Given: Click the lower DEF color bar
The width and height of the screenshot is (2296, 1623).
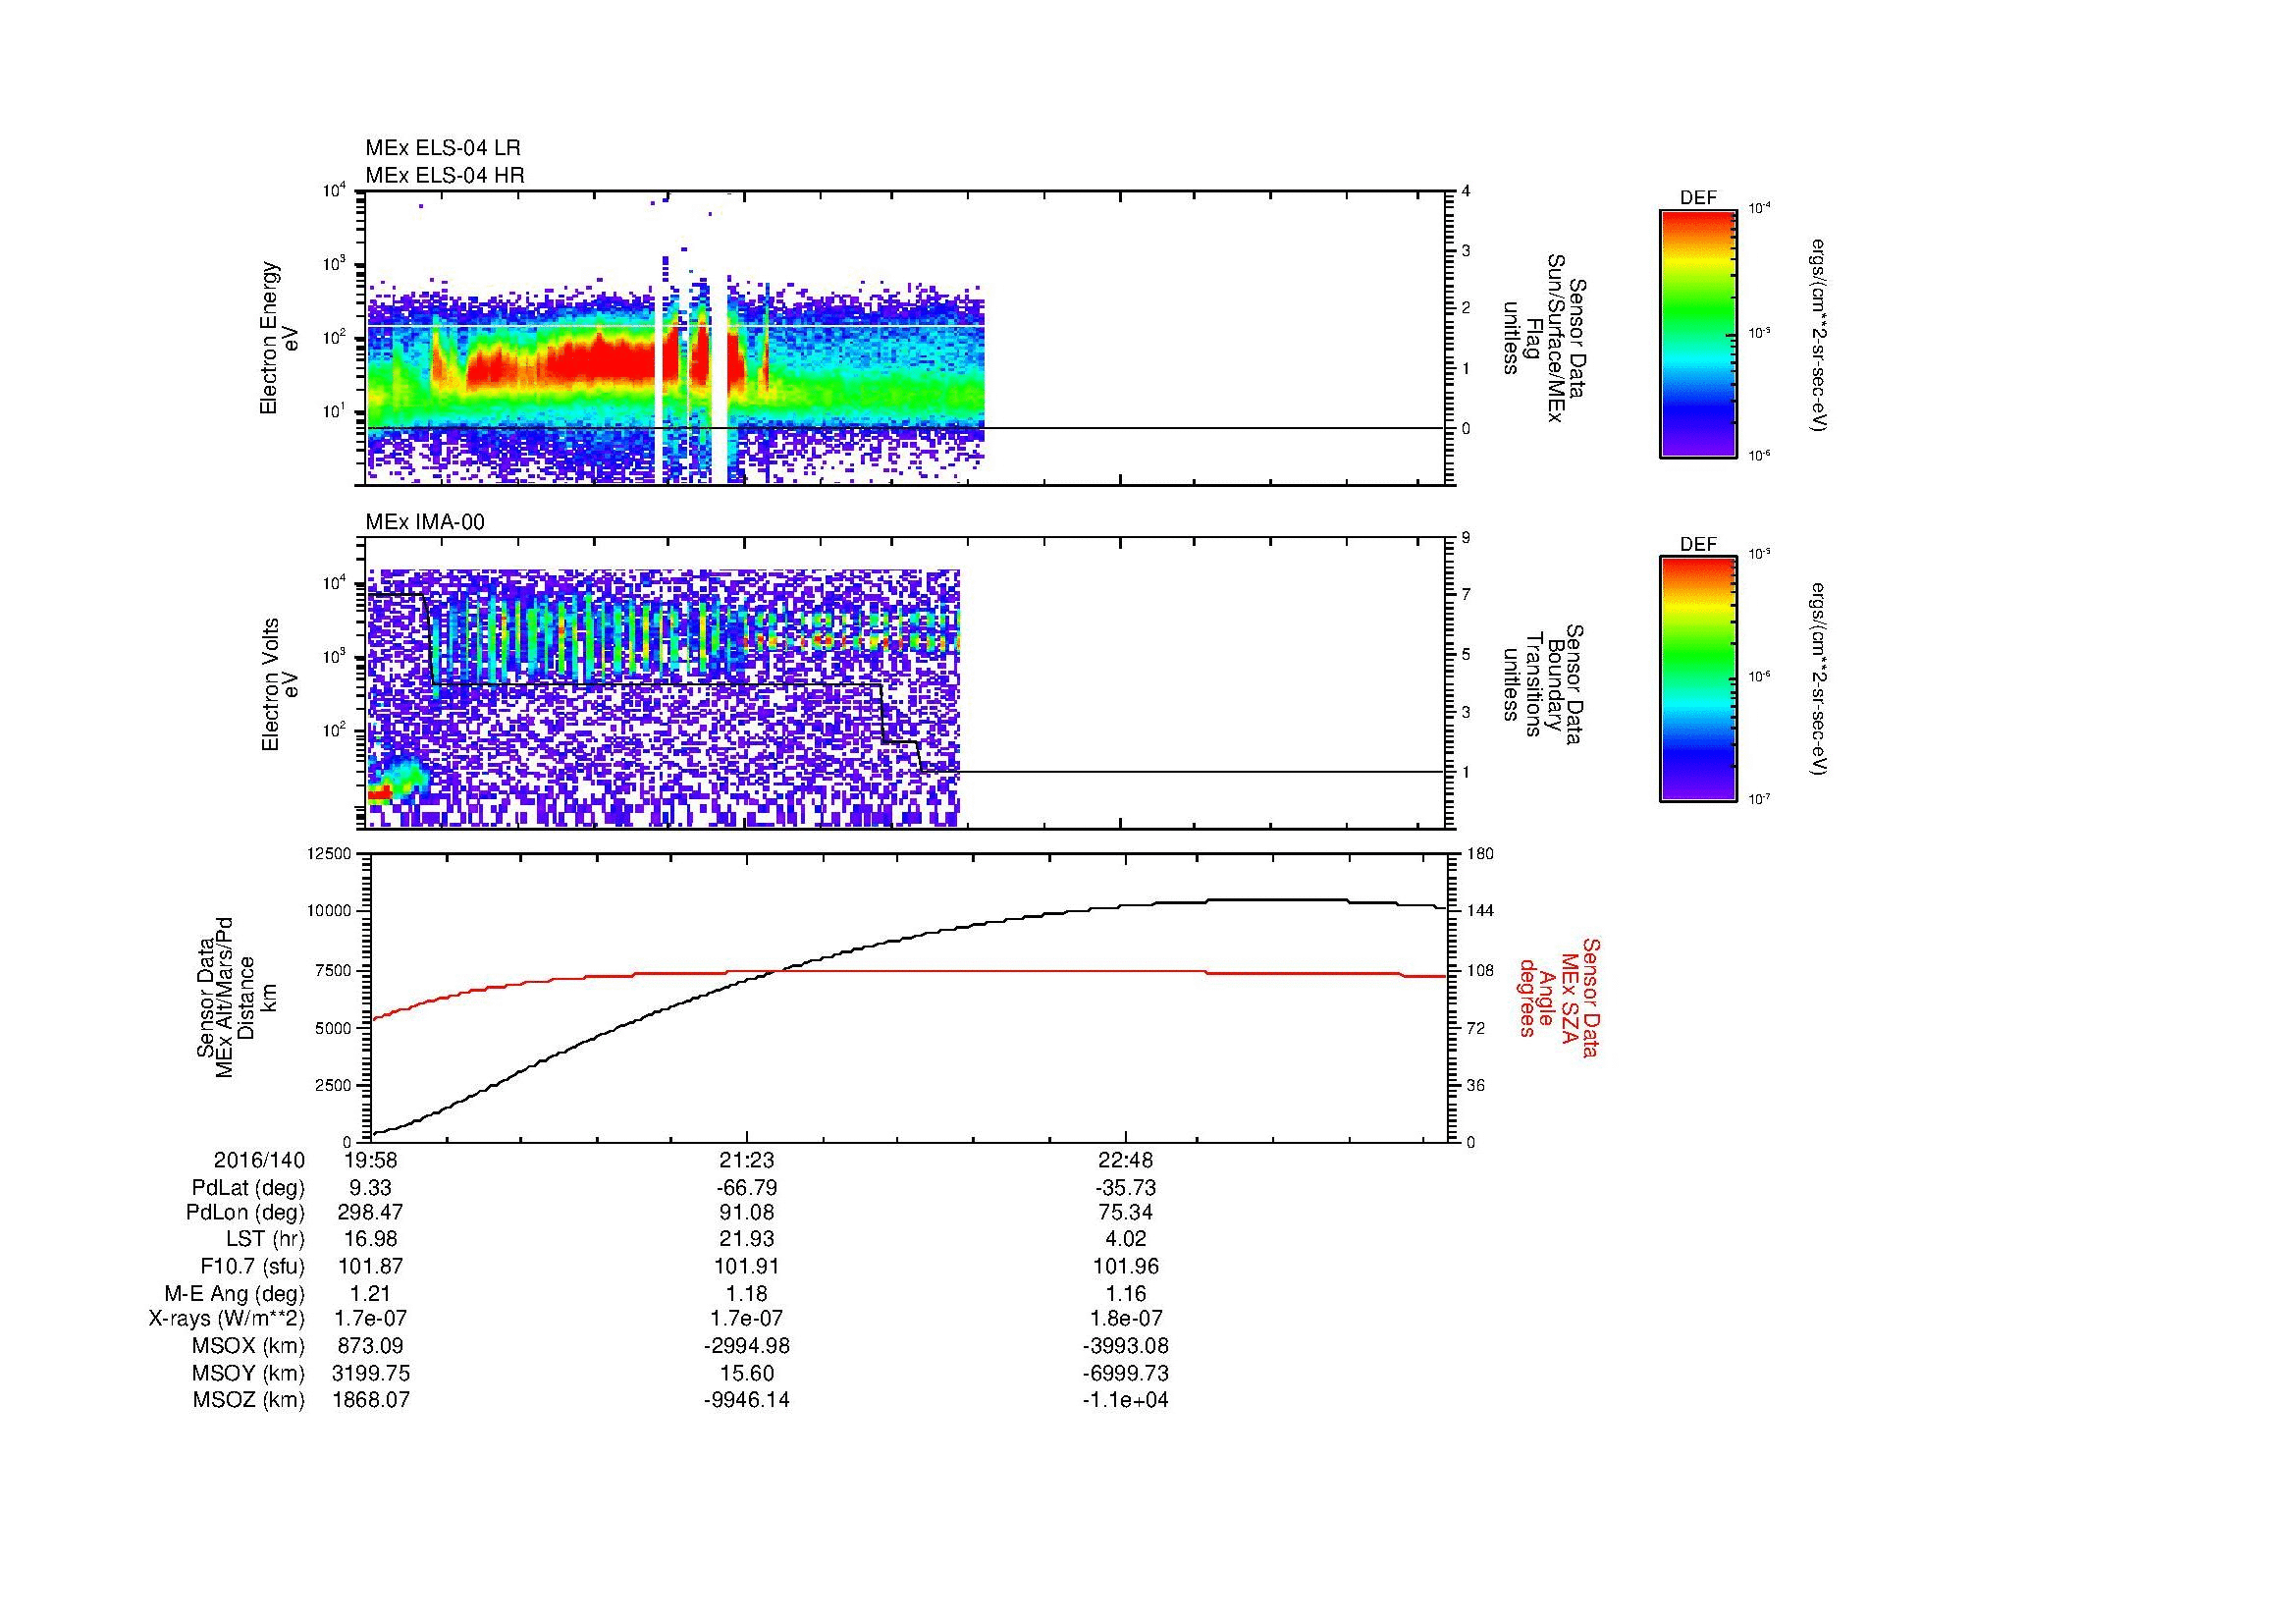Looking at the screenshot, I should 1698,679.
